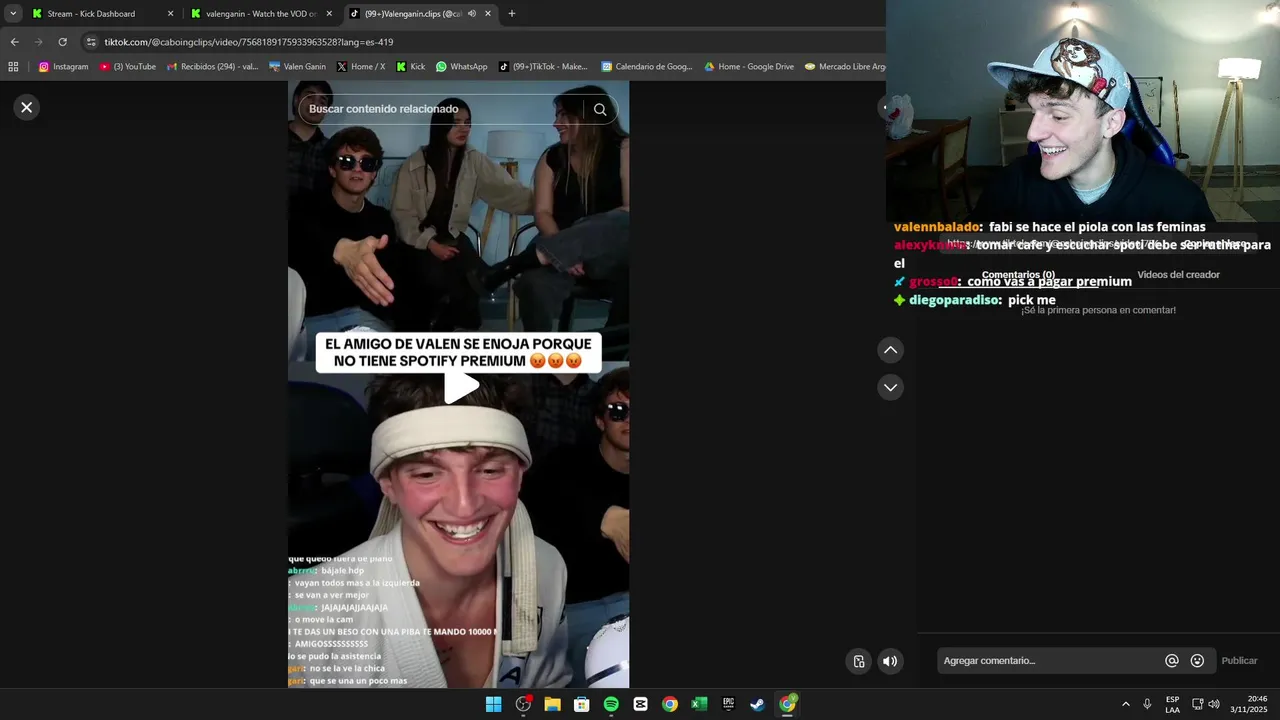Expand the tab search dropdown
The height and width of the screenshot is (720, 1280).
tap(13, 14)
